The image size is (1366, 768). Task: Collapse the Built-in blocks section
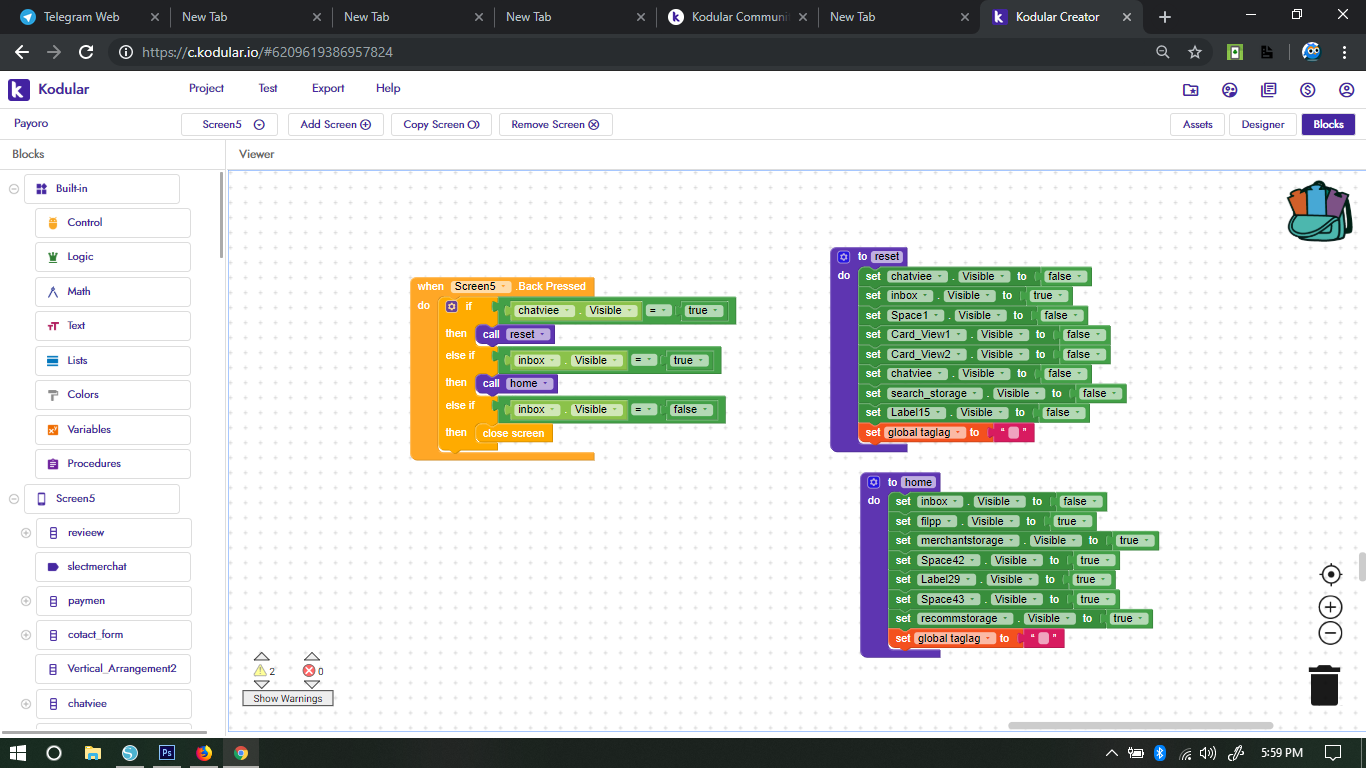click(x=14, y=188)
